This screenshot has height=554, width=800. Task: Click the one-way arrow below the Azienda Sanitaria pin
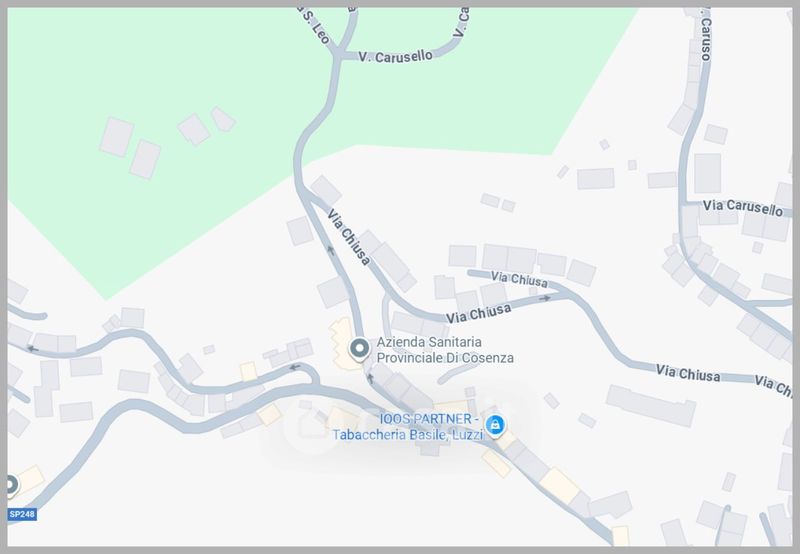pyautogui.click(x=370, y=378)
